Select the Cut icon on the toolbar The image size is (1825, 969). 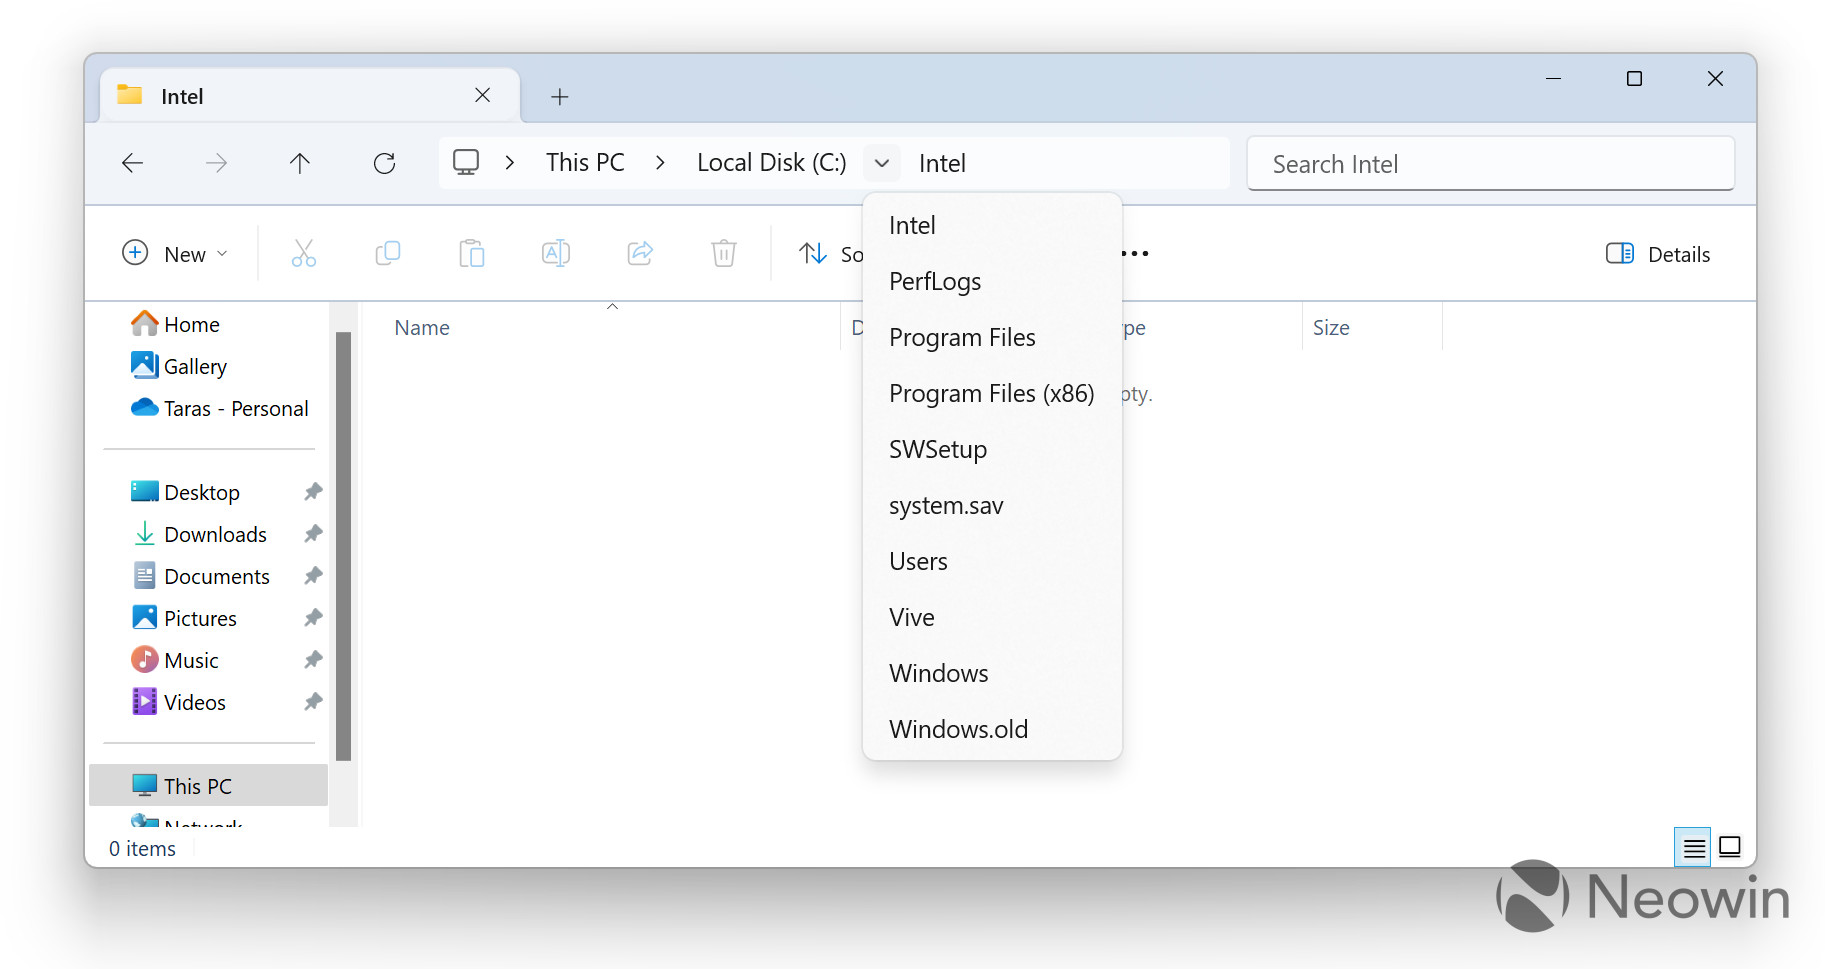pyautogui.click(x=304, y=253)
